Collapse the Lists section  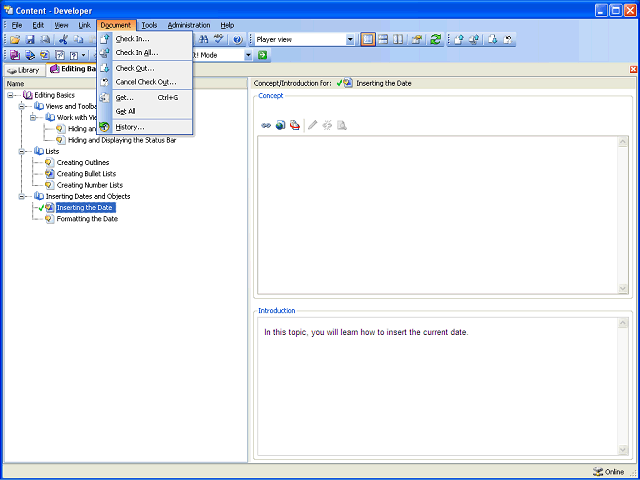click(22, 151)
